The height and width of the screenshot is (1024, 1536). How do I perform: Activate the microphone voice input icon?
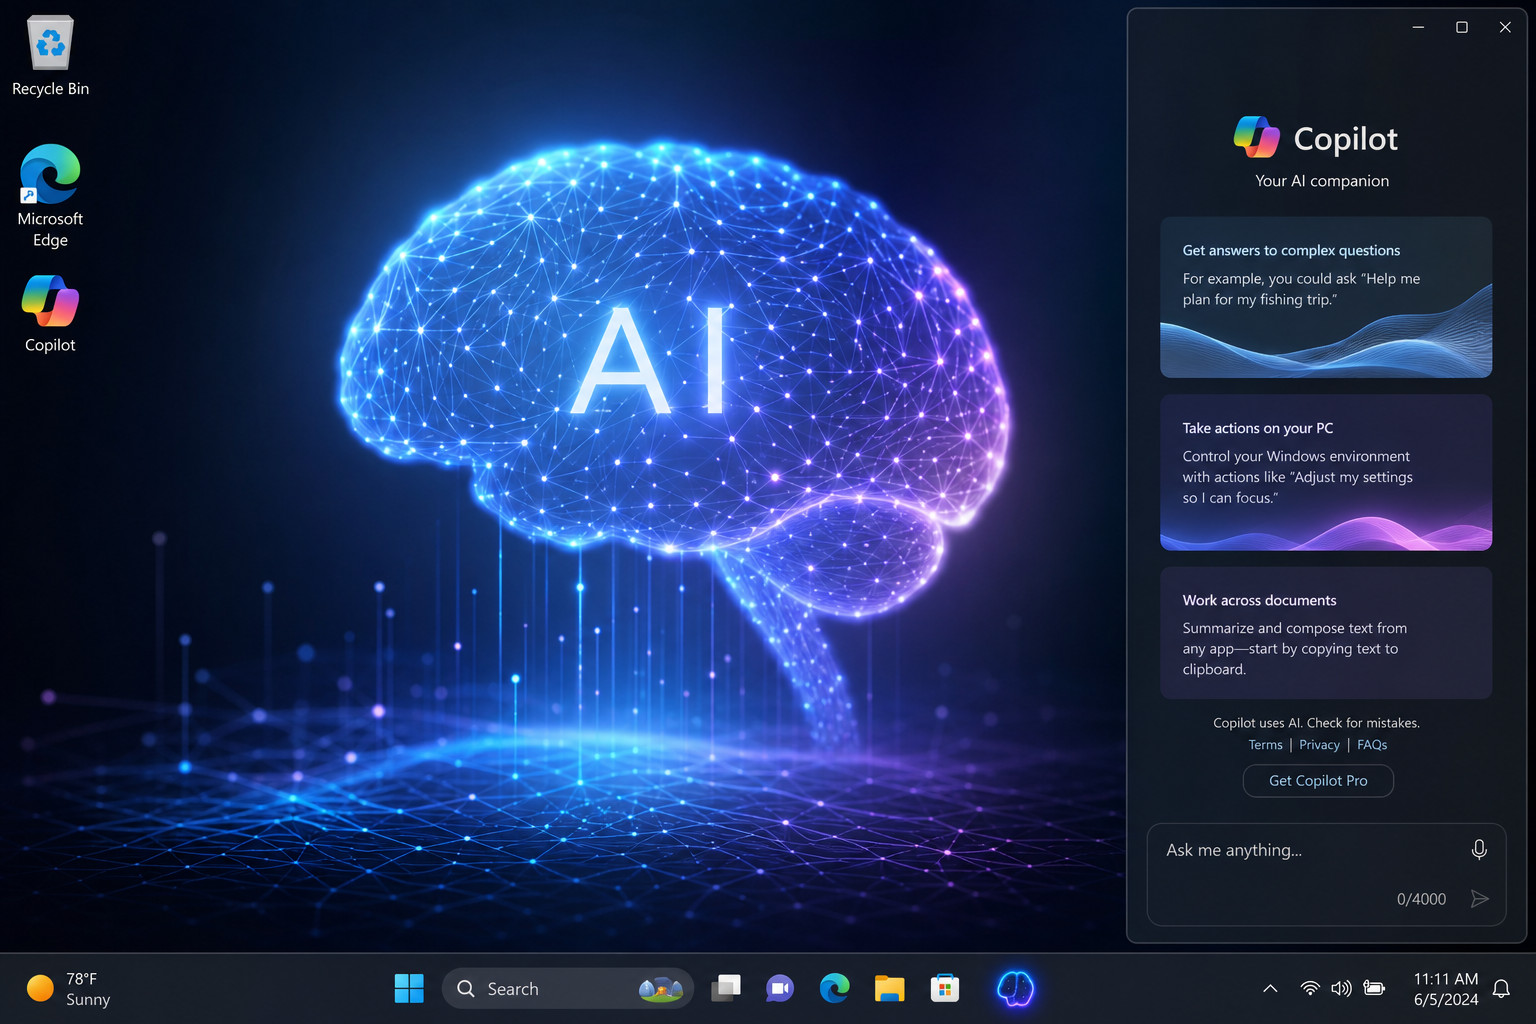click(1479, 849)
